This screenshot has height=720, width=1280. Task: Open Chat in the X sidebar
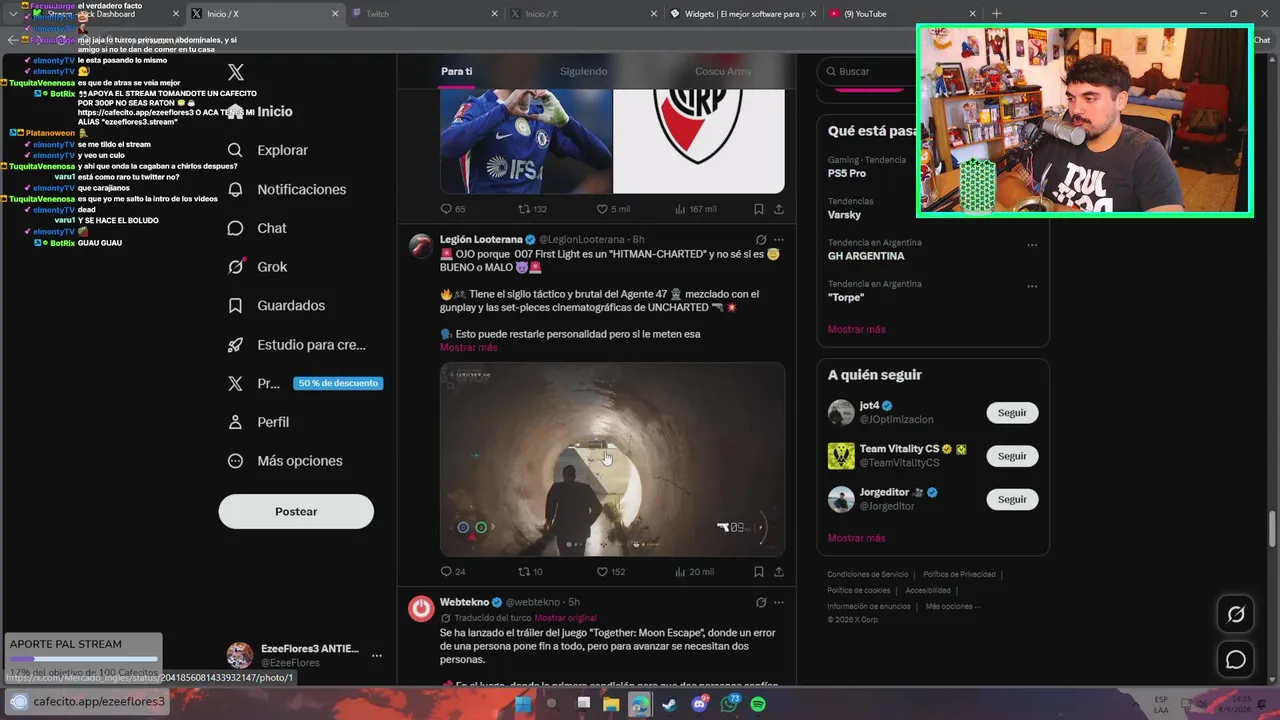click(x=257, y=228)
